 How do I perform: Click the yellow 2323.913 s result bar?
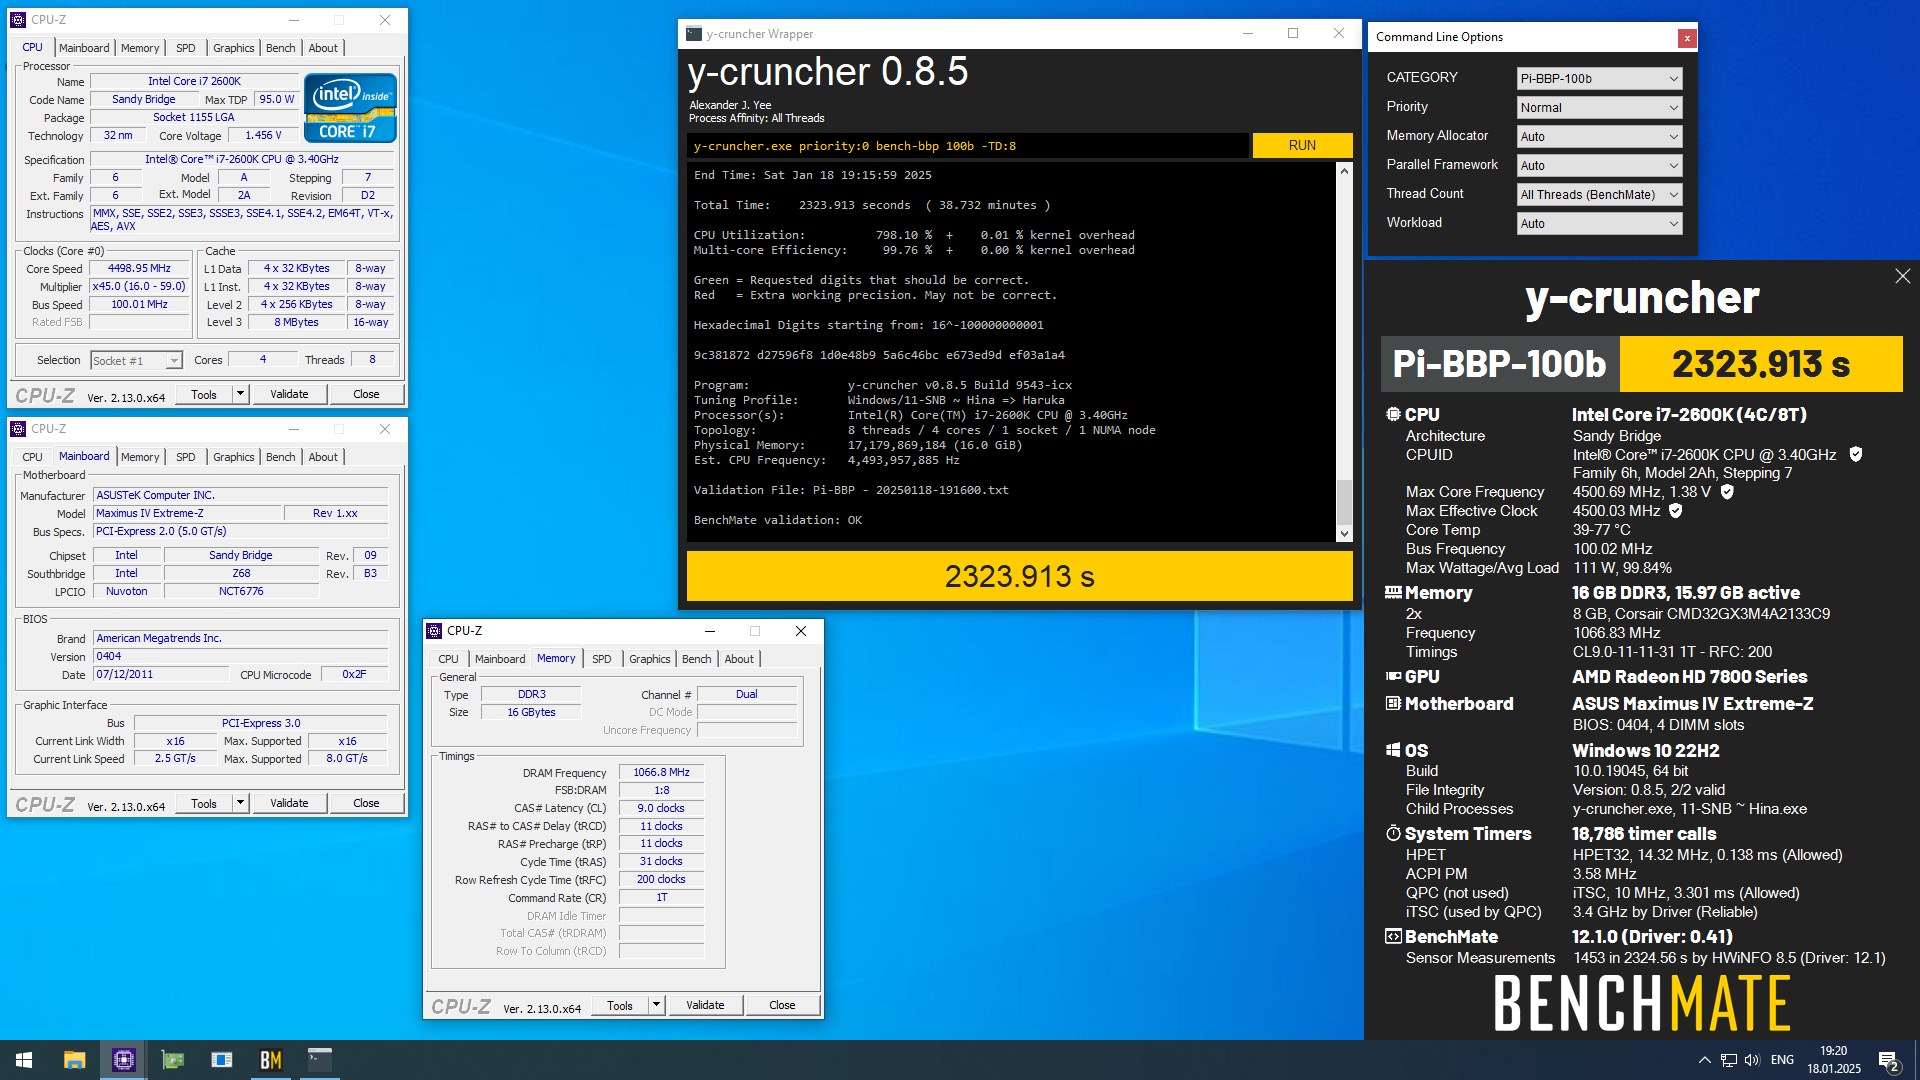[x=1019, y=576]
